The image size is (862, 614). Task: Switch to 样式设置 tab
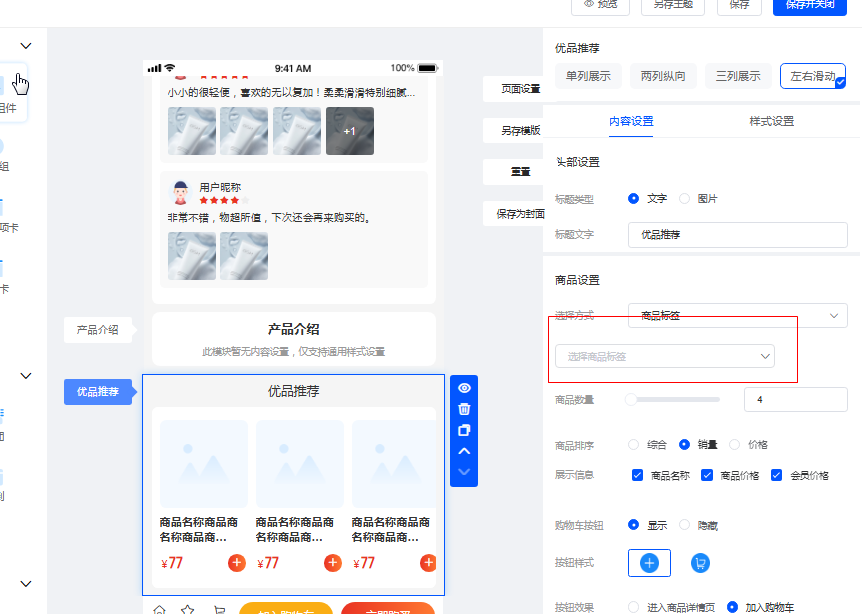(x=772, y=121)
